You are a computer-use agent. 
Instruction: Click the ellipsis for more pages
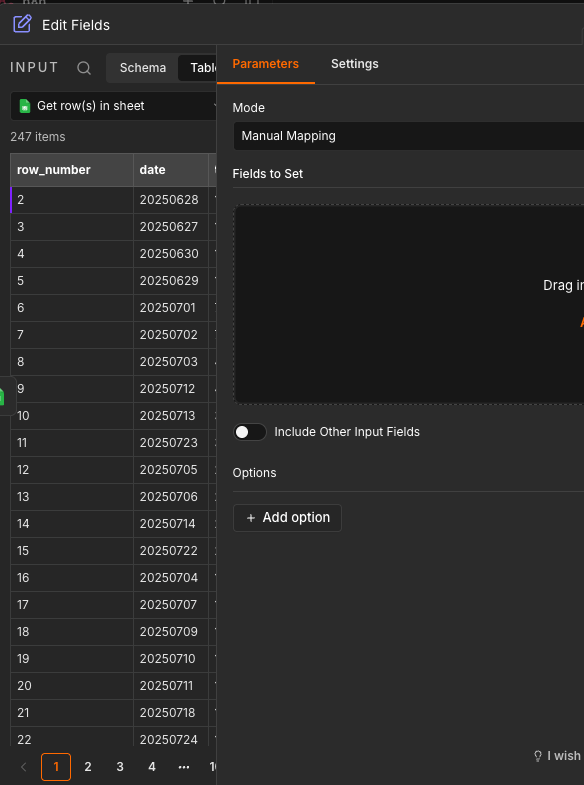point(184,766)
